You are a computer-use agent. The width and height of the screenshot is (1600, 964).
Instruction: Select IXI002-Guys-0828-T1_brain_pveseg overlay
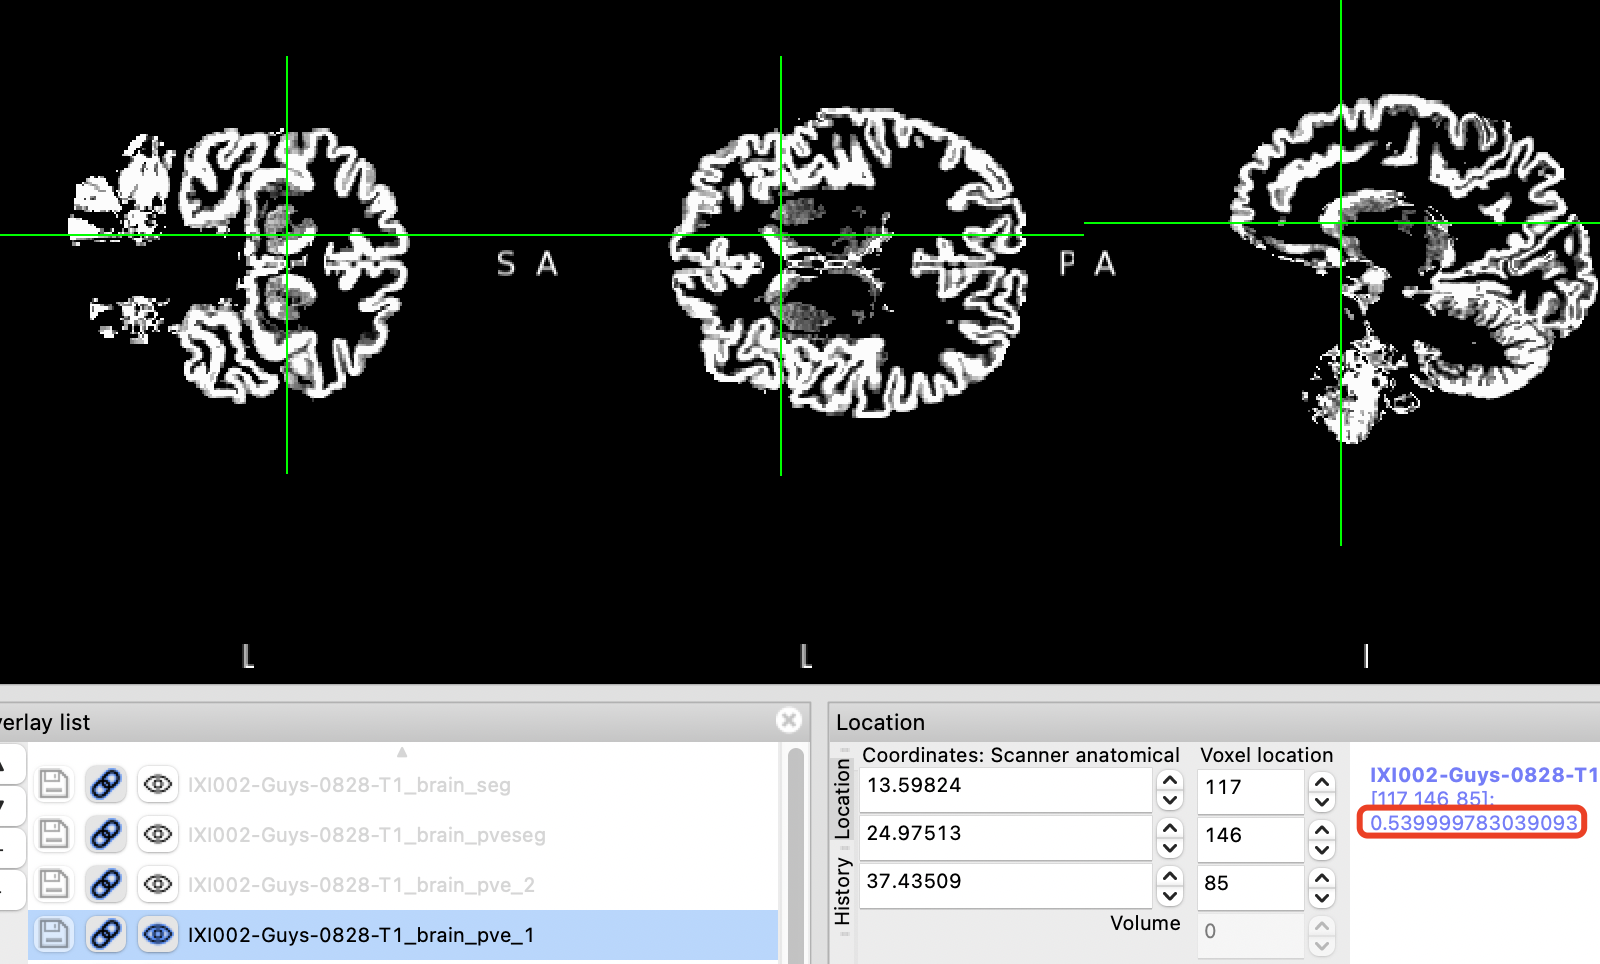367,835
